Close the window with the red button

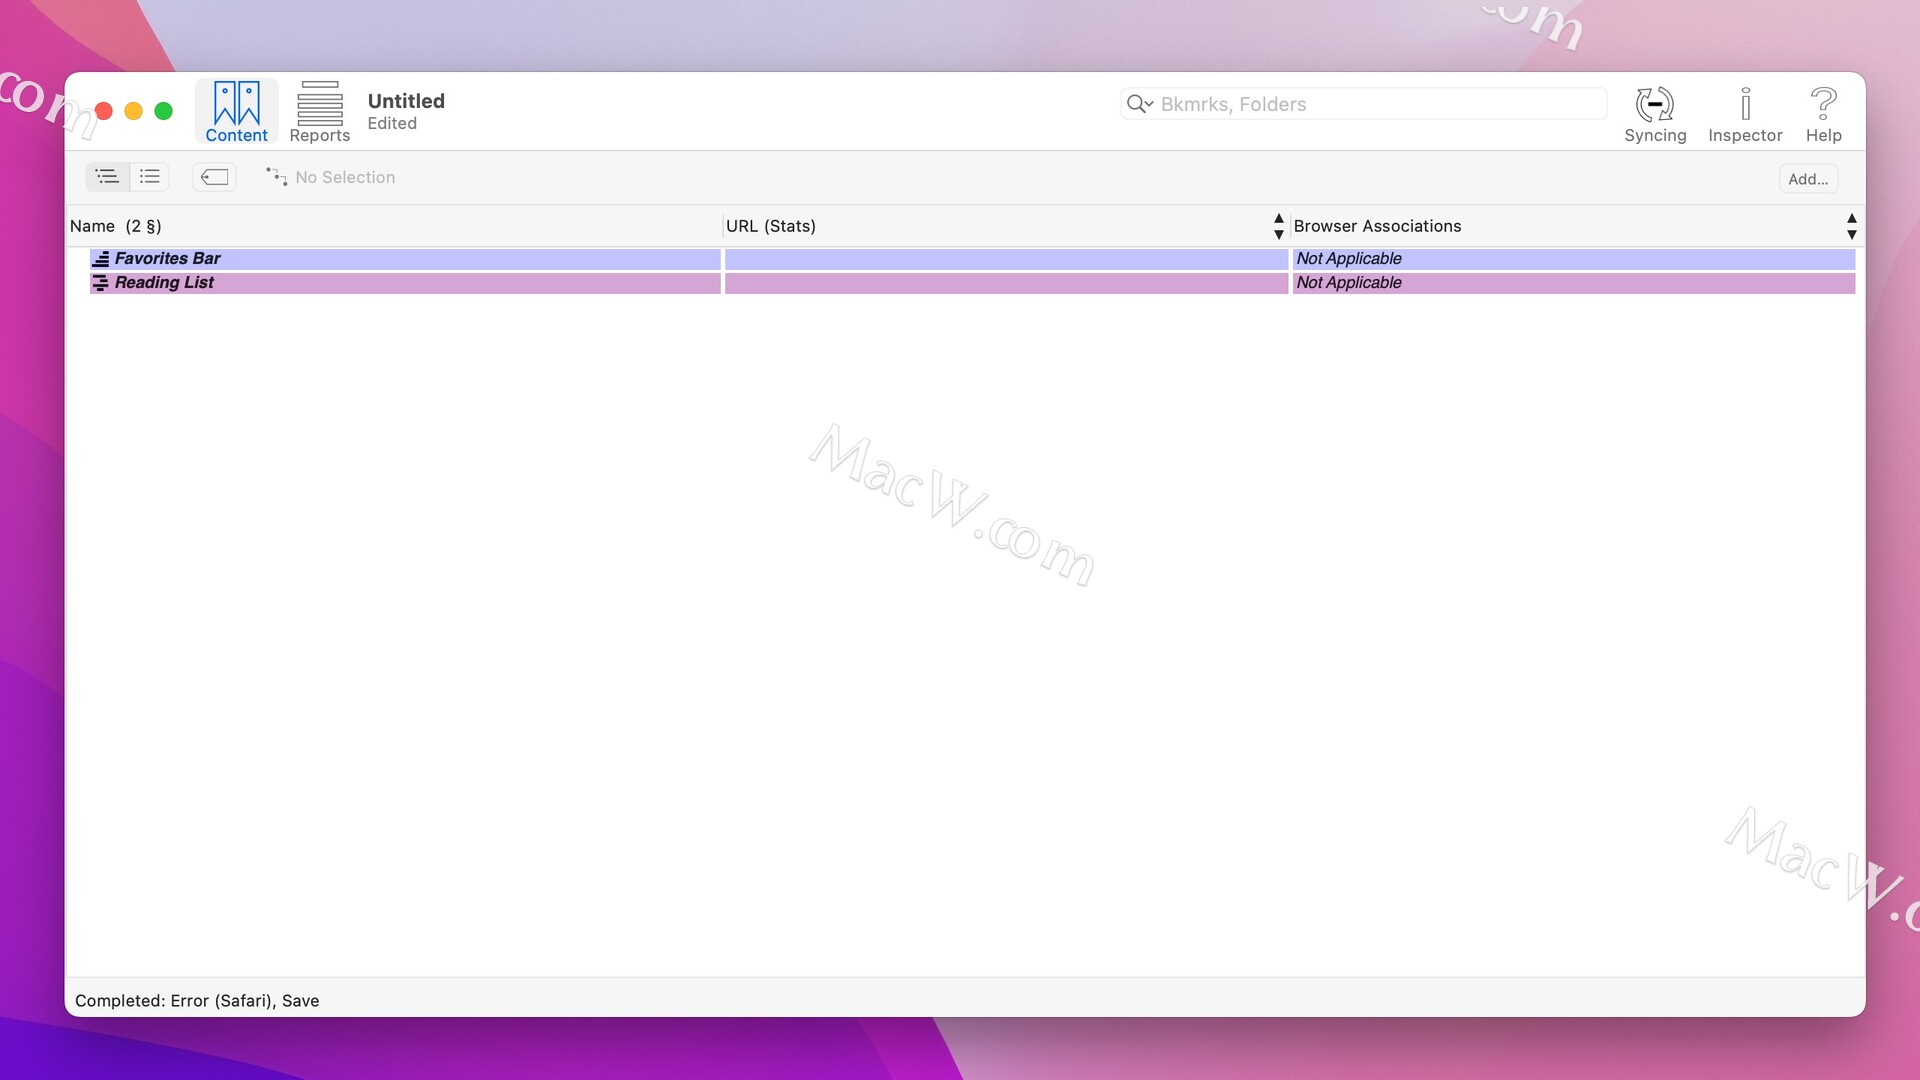click(x=103, y=111)
